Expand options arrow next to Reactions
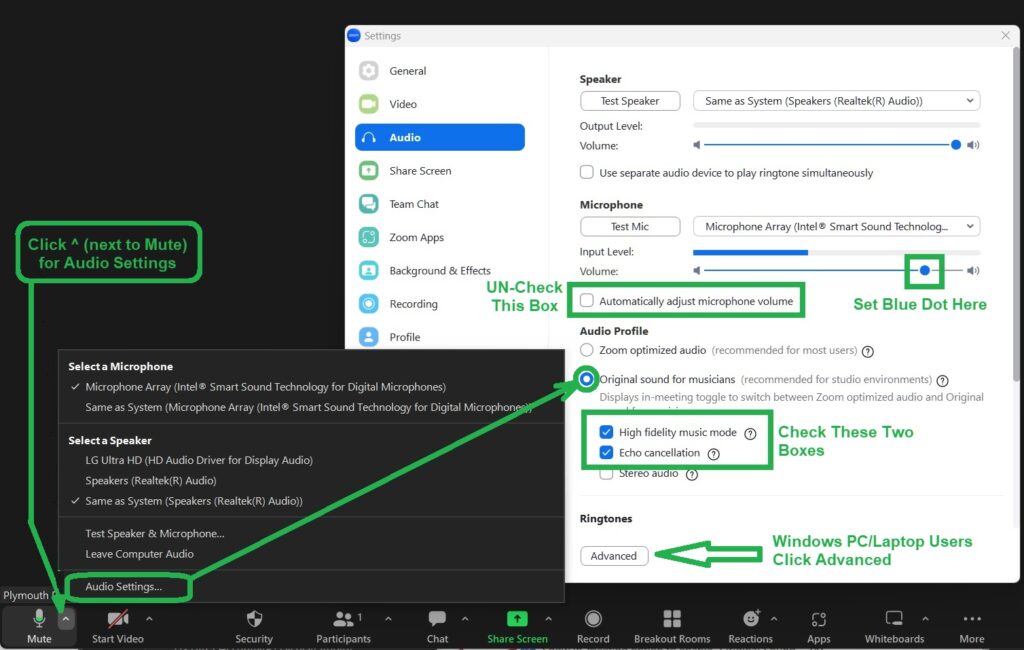Image resolution: width=1024 pixels, height=650 pixels. (774, 618)
